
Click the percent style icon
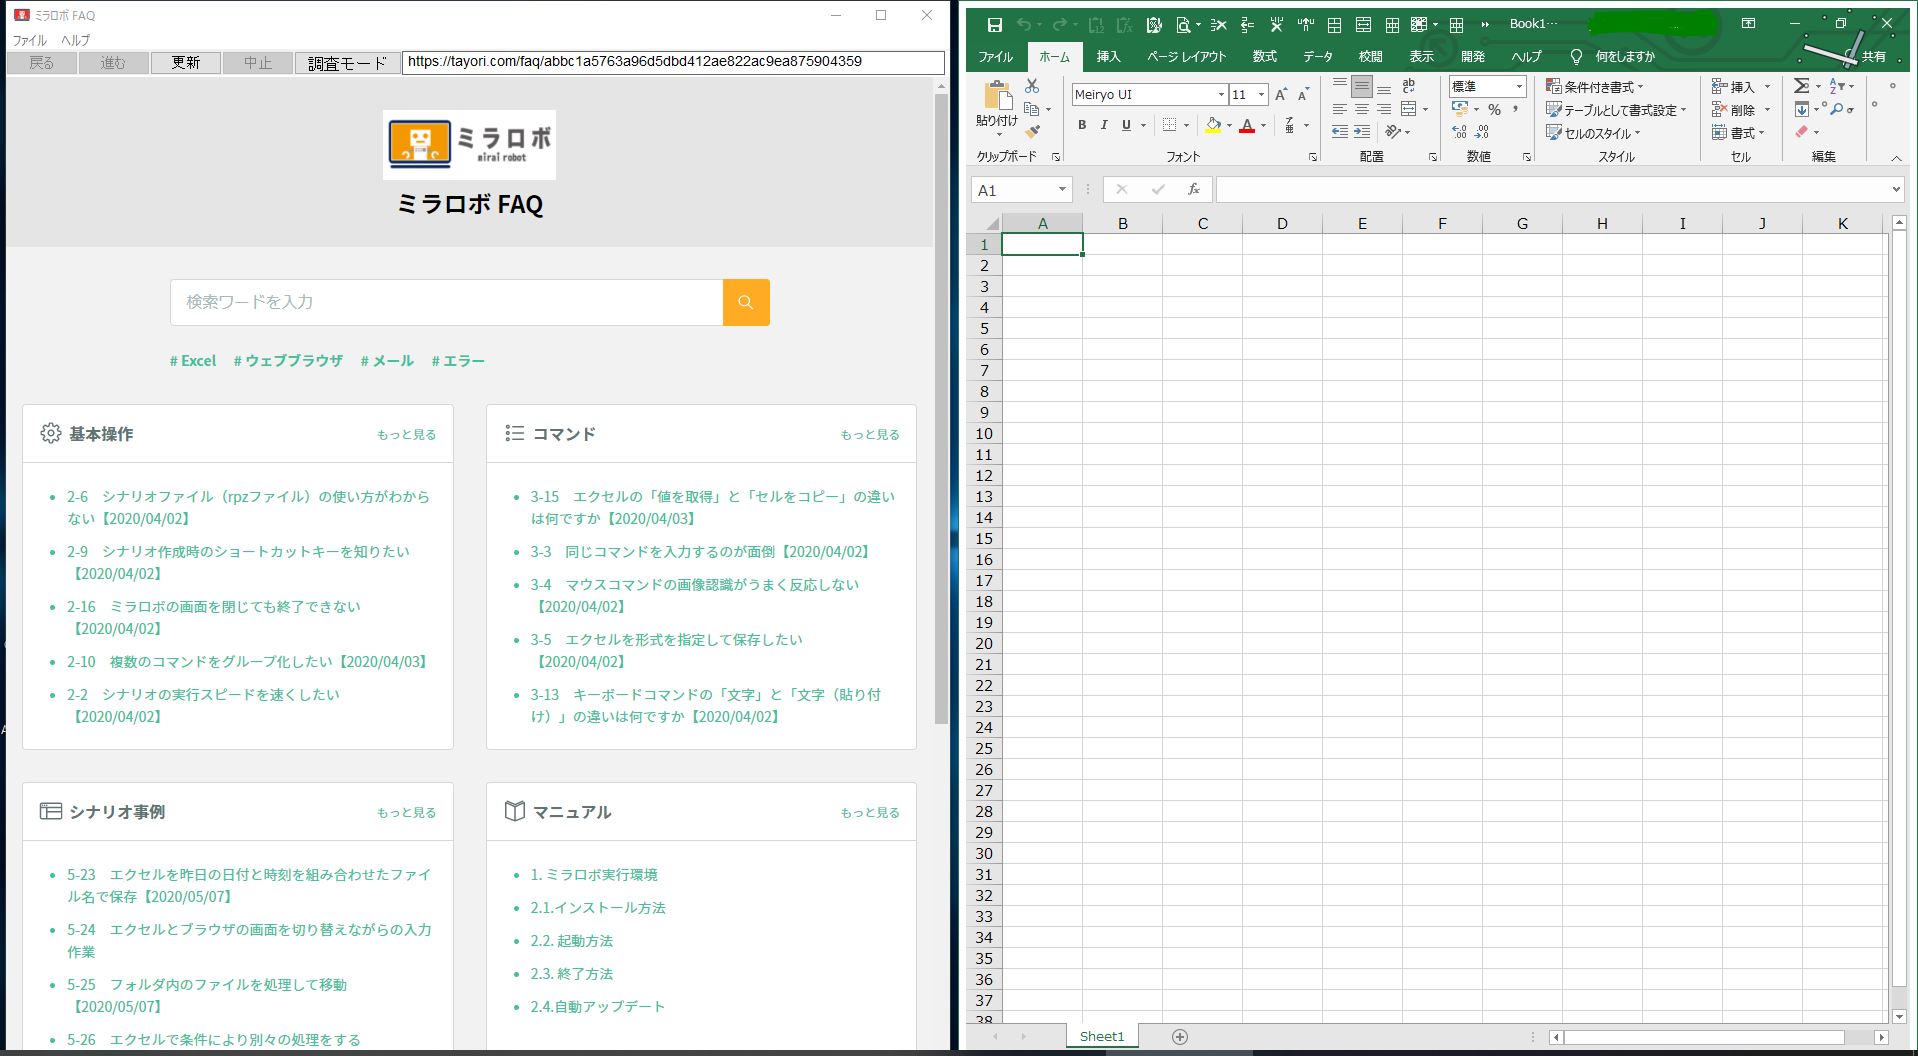click(x=1494, y=109)
